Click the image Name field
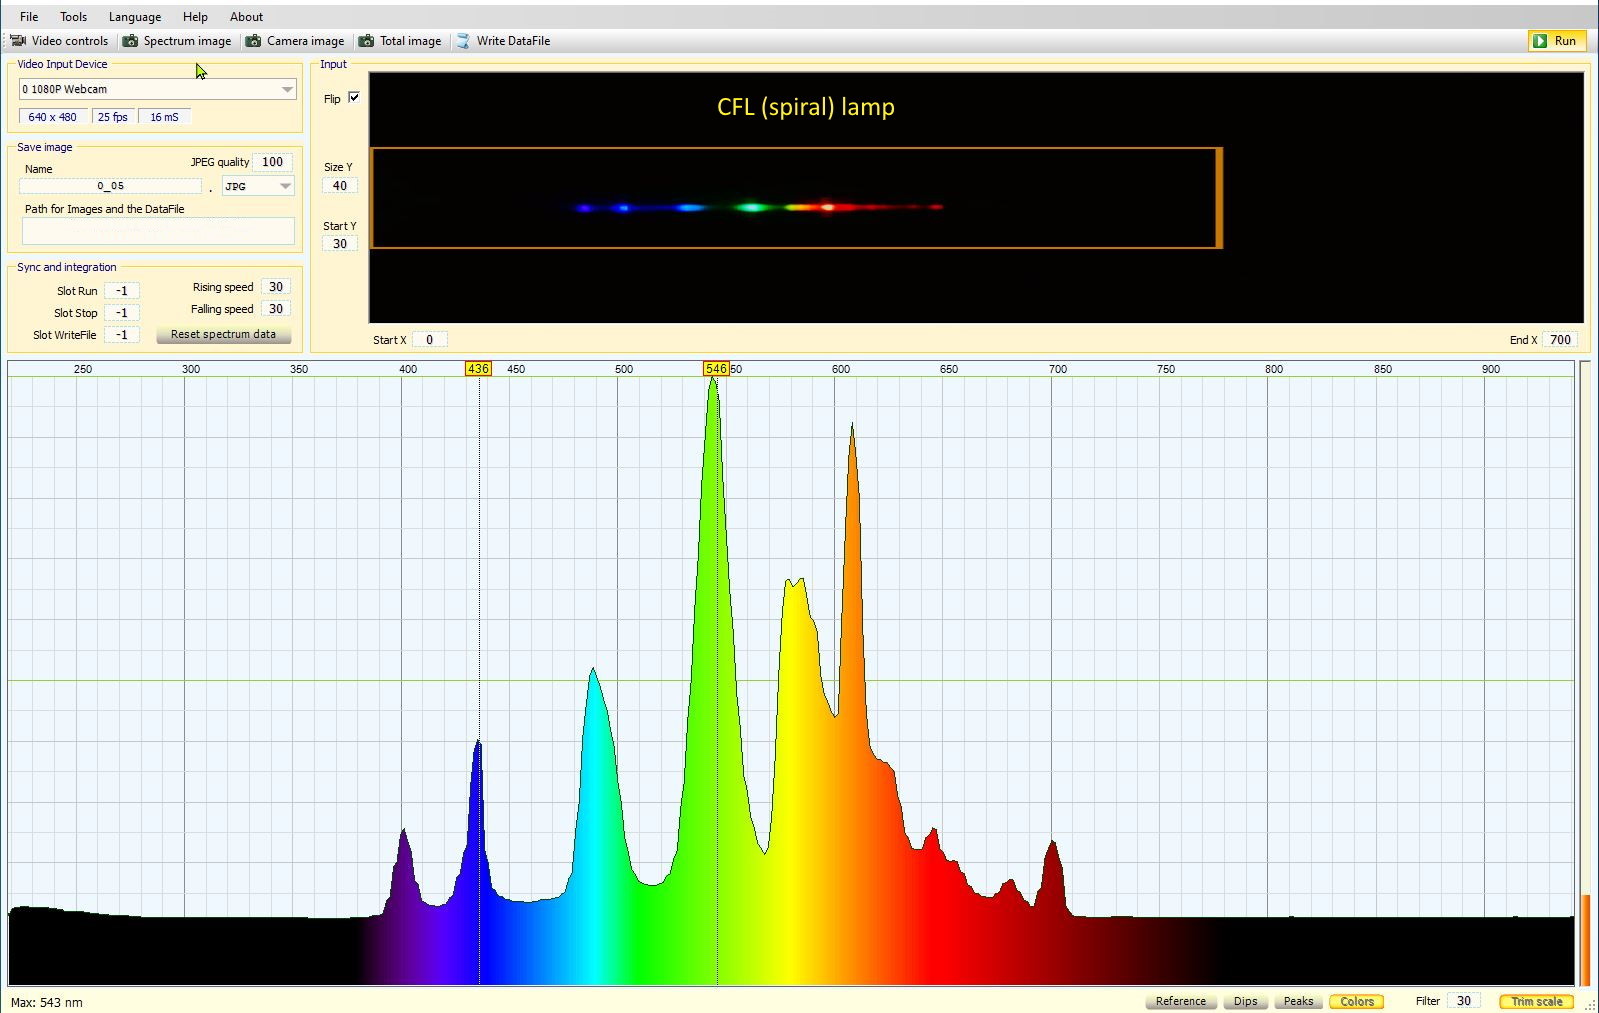Screen dimensions: 1599x1013 (x=110, y=186)
